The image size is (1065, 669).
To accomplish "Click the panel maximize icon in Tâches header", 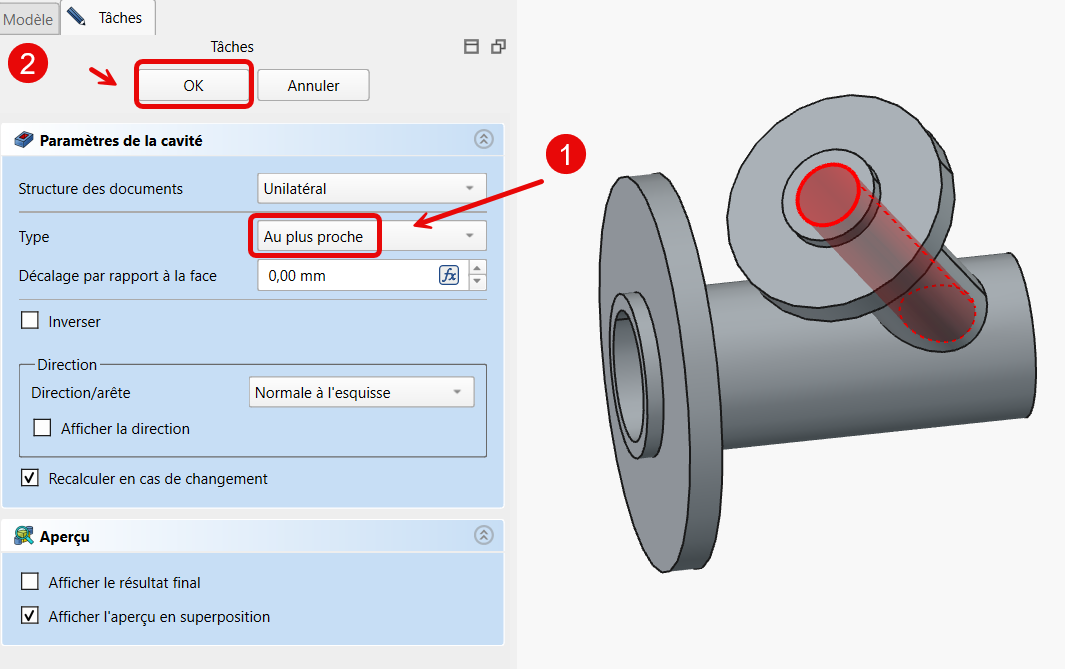I will tap(472, 47).
